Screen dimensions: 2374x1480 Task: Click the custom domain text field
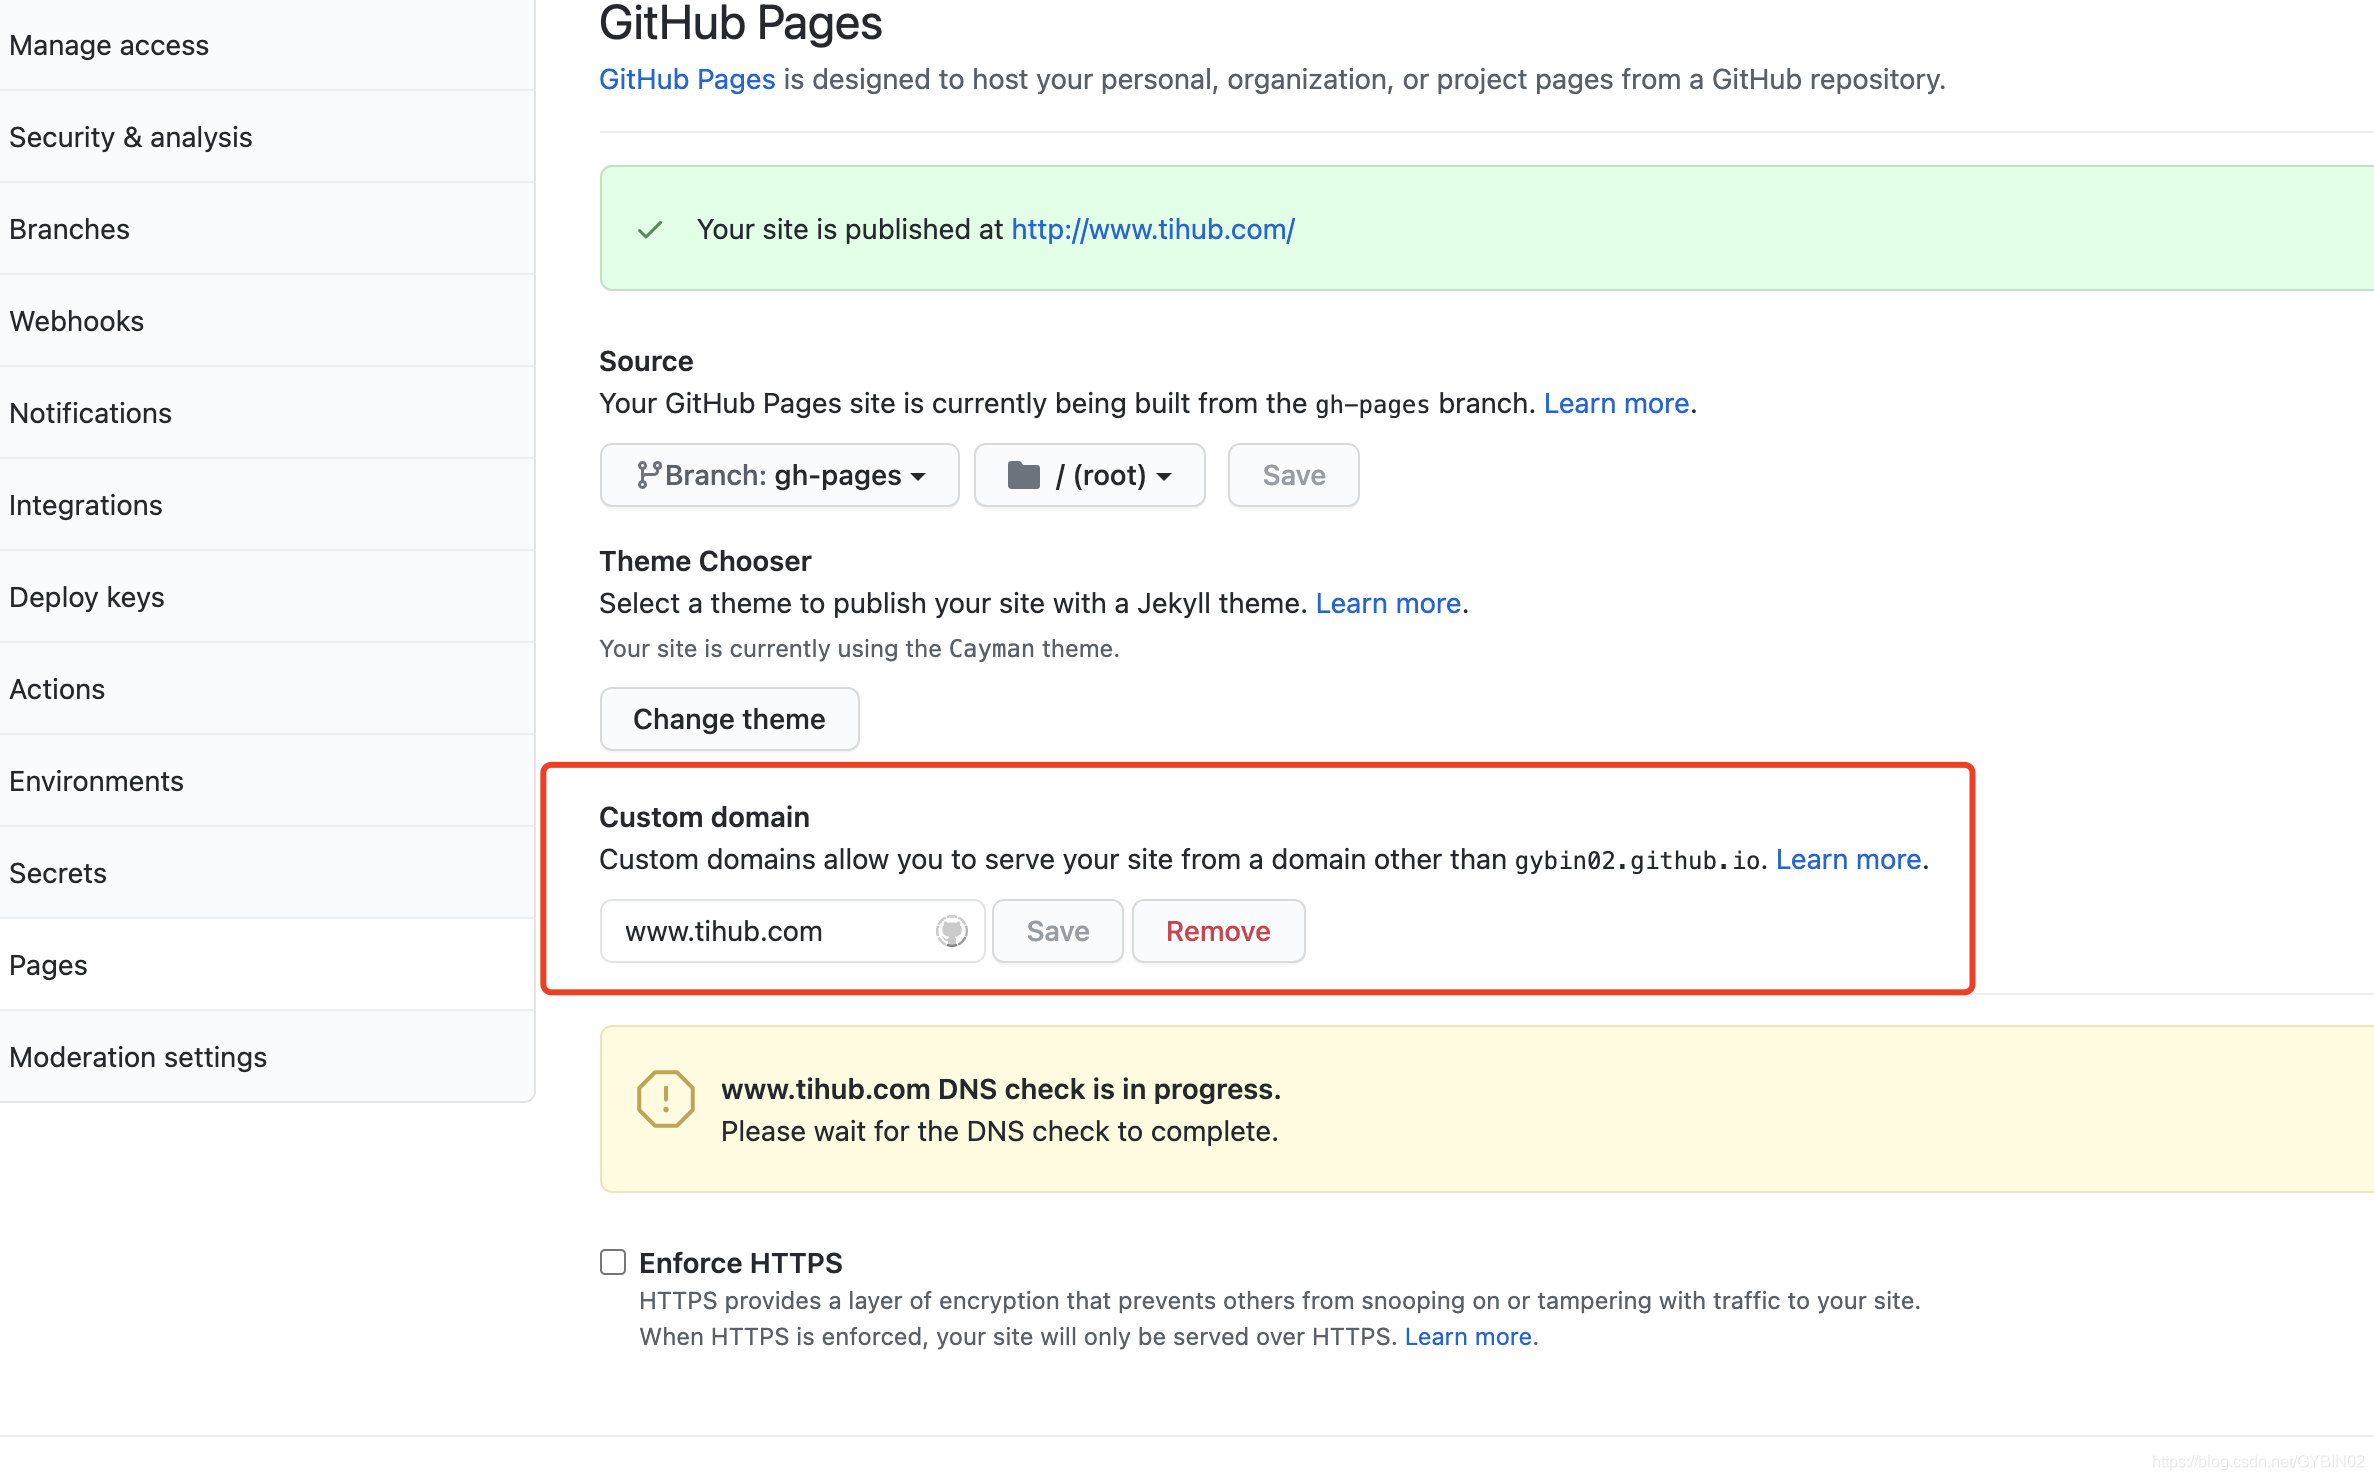tap(770, 931)
